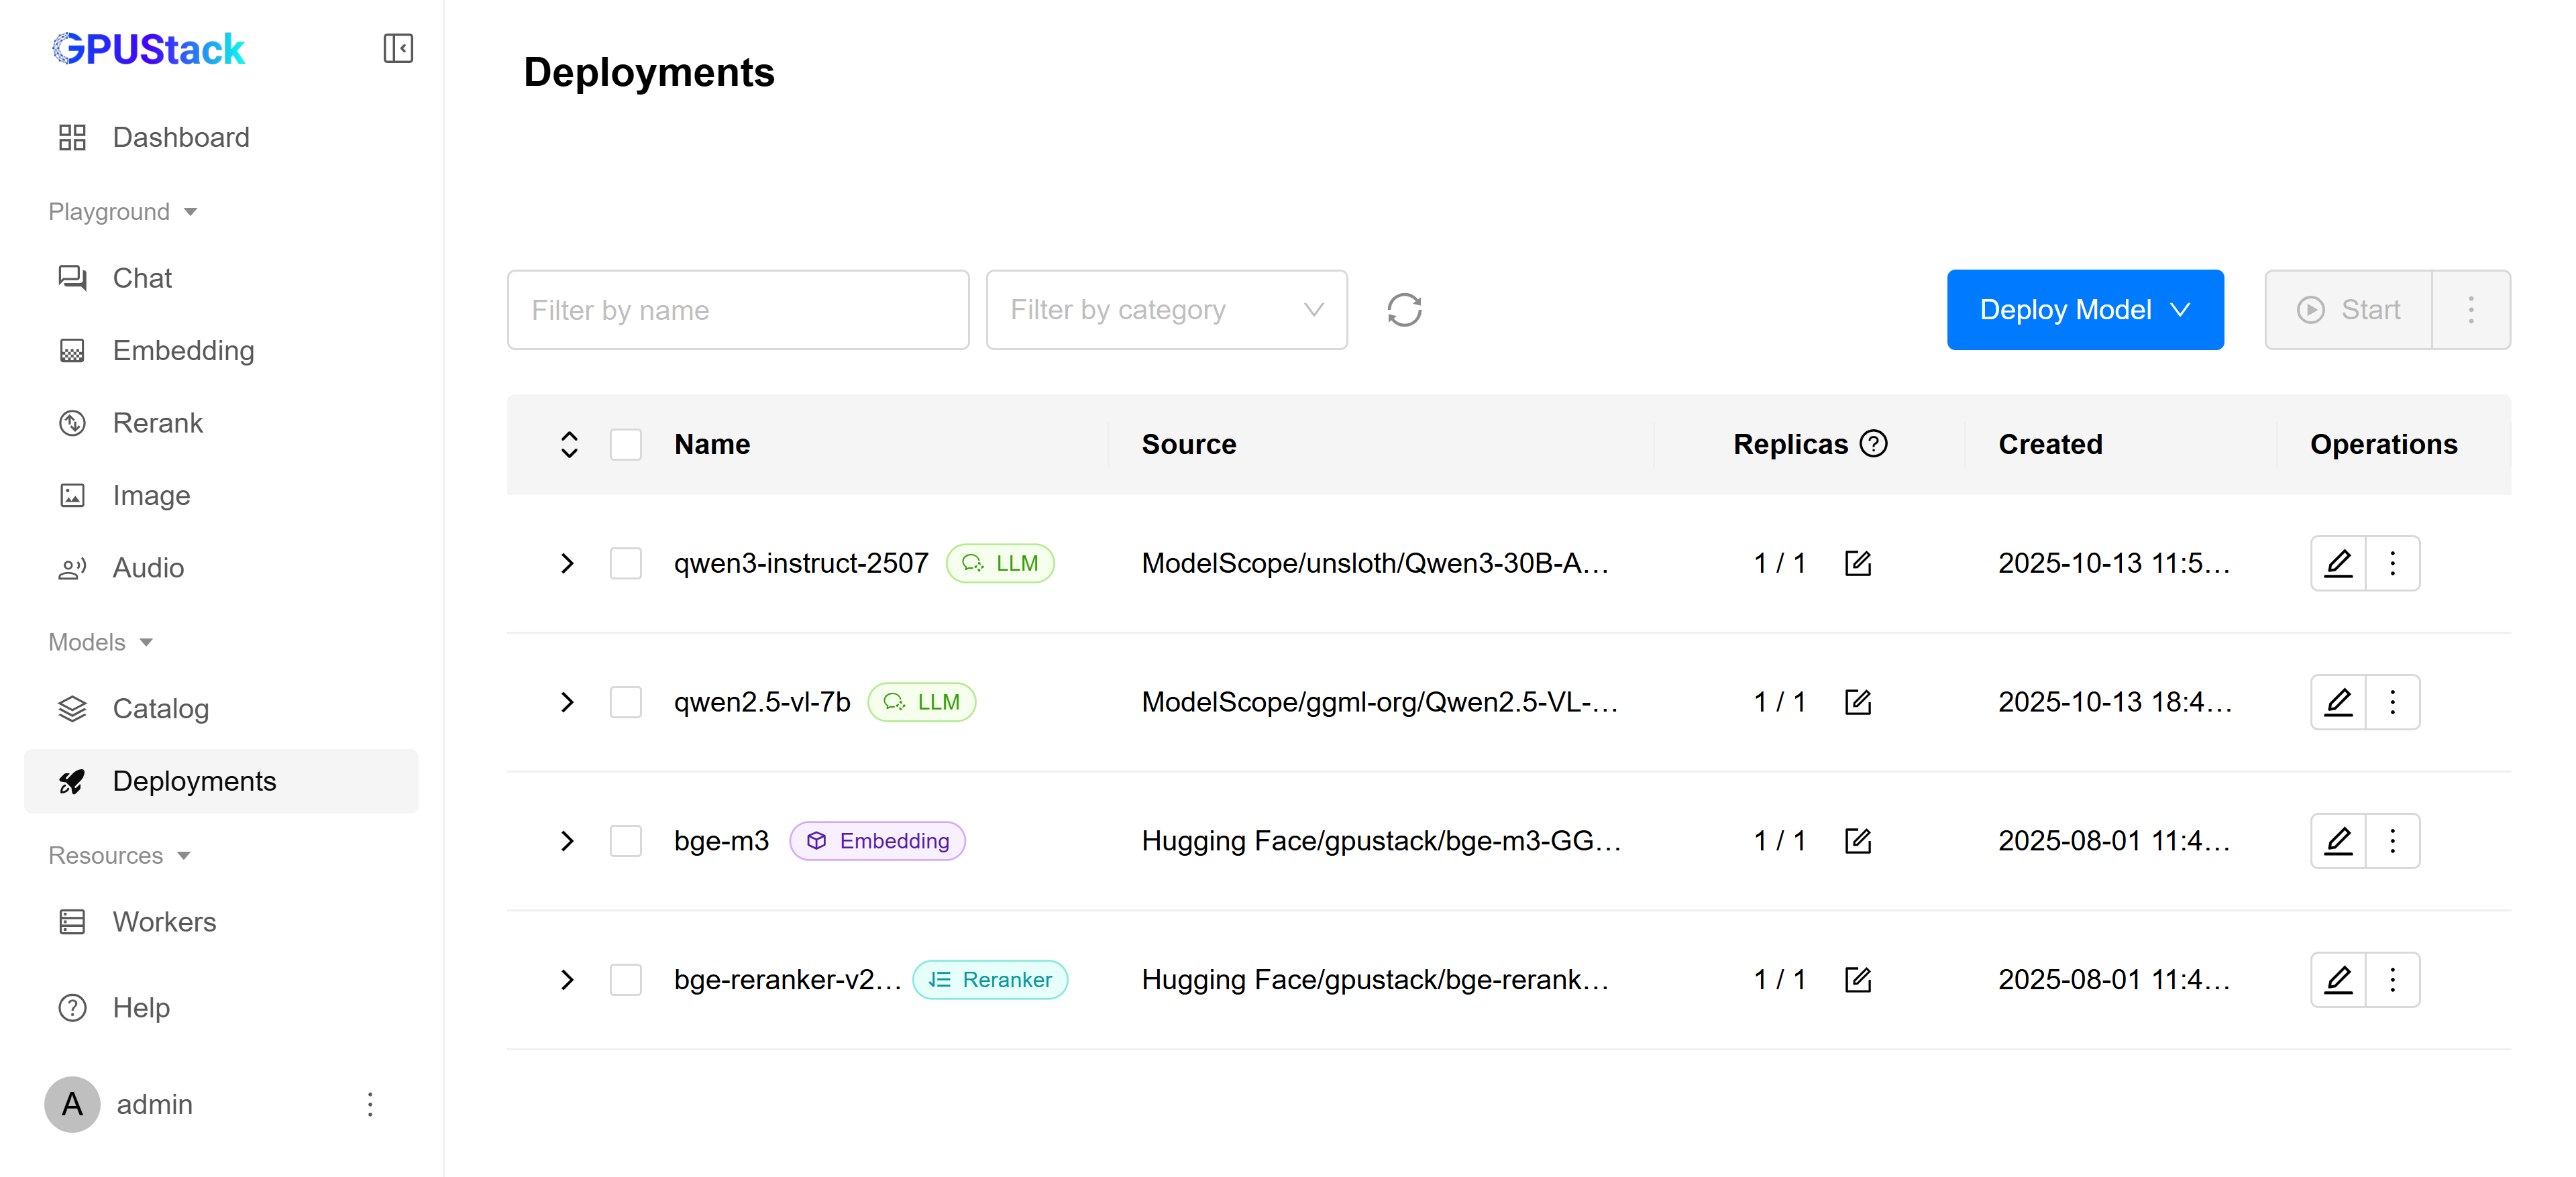The height and width of the screenshot is (1177, 2576).
Task: Open the admin user options menu
Action: tap(370, 1104)
